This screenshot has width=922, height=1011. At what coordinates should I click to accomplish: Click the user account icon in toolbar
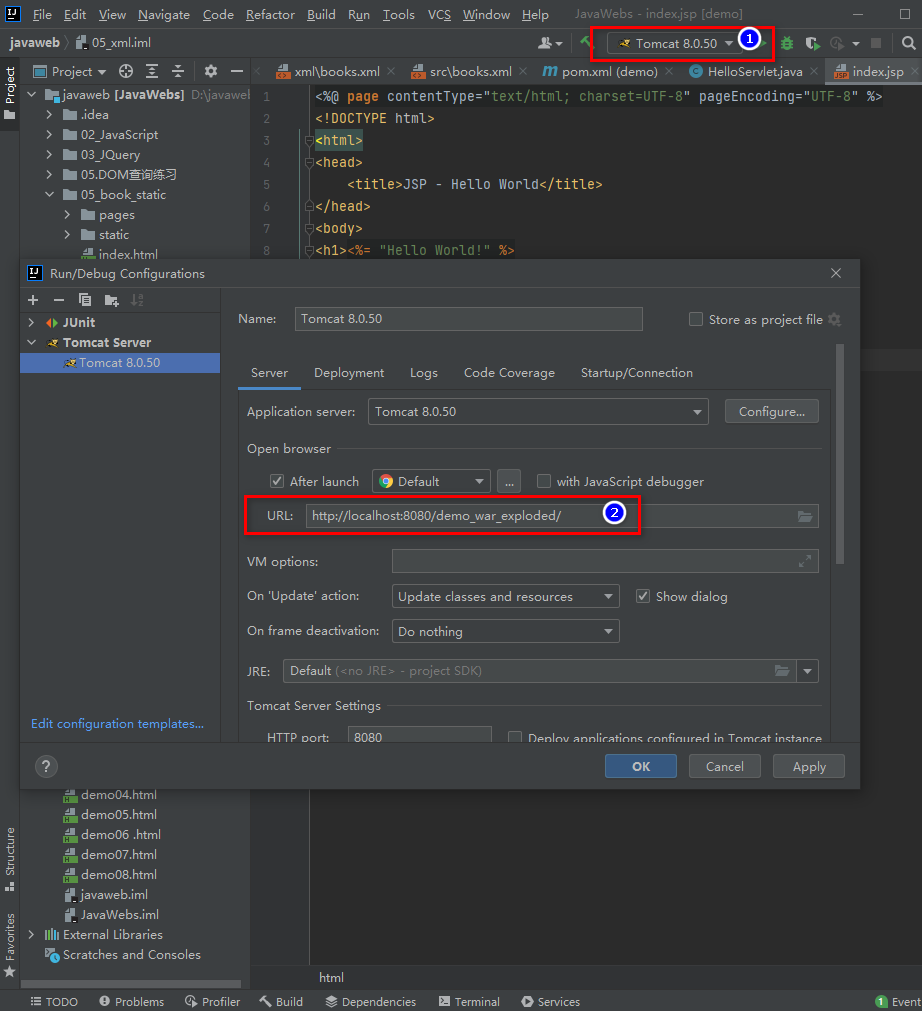click(x=549, y=43)
